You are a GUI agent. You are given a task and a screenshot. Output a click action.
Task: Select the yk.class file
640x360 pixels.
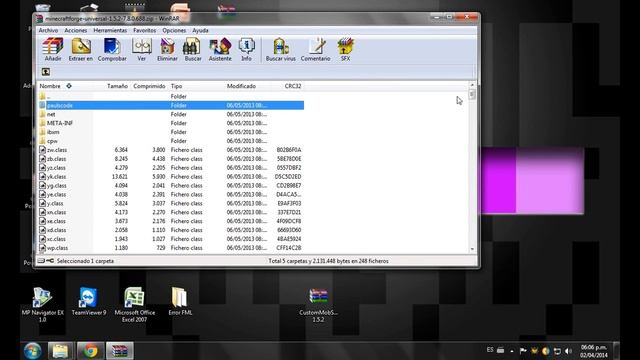[171, 177]
